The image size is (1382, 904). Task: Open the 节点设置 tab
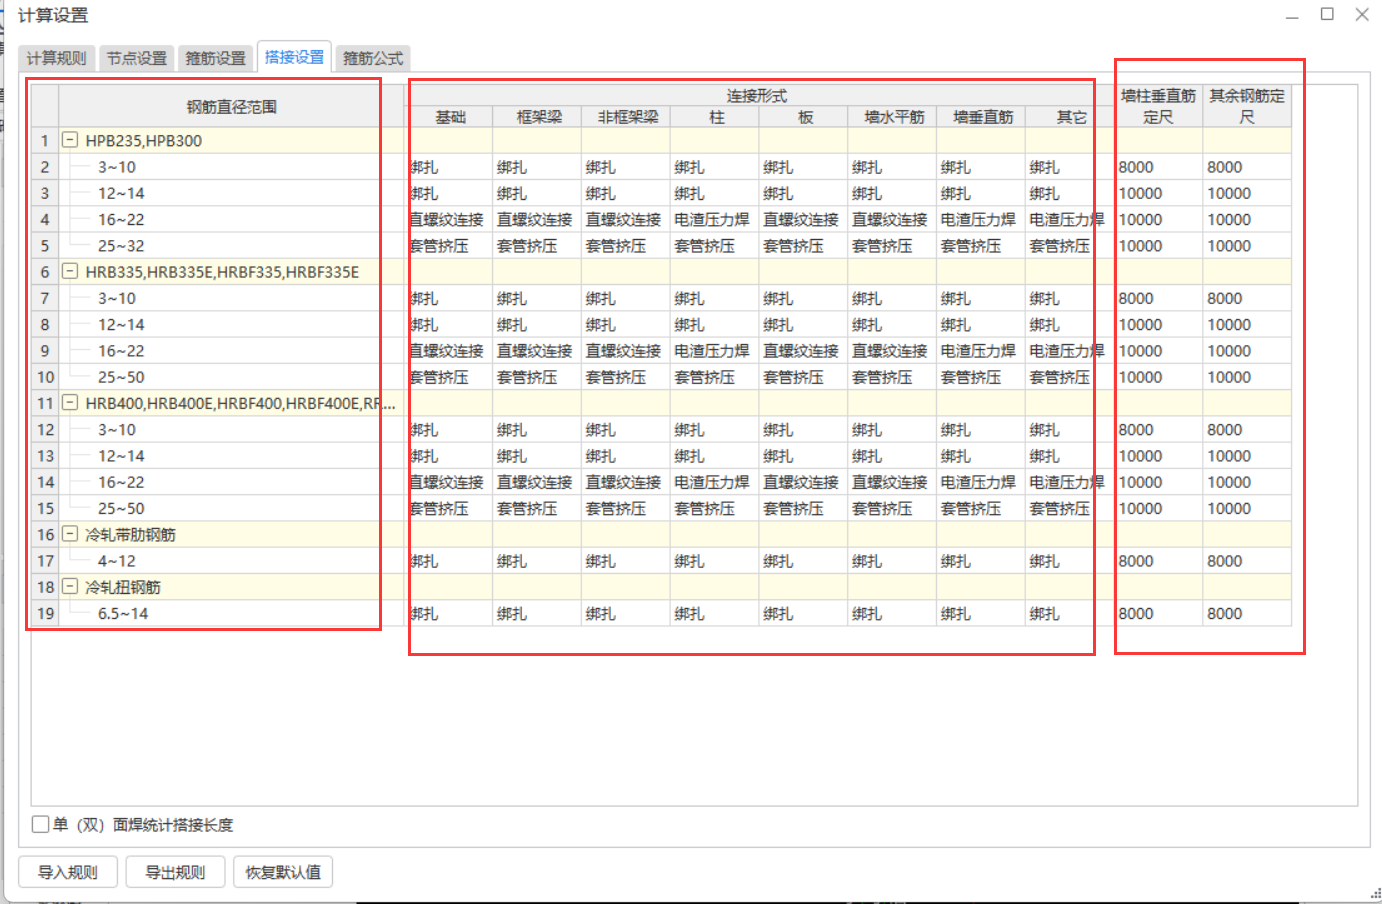(x=136, y=58)
